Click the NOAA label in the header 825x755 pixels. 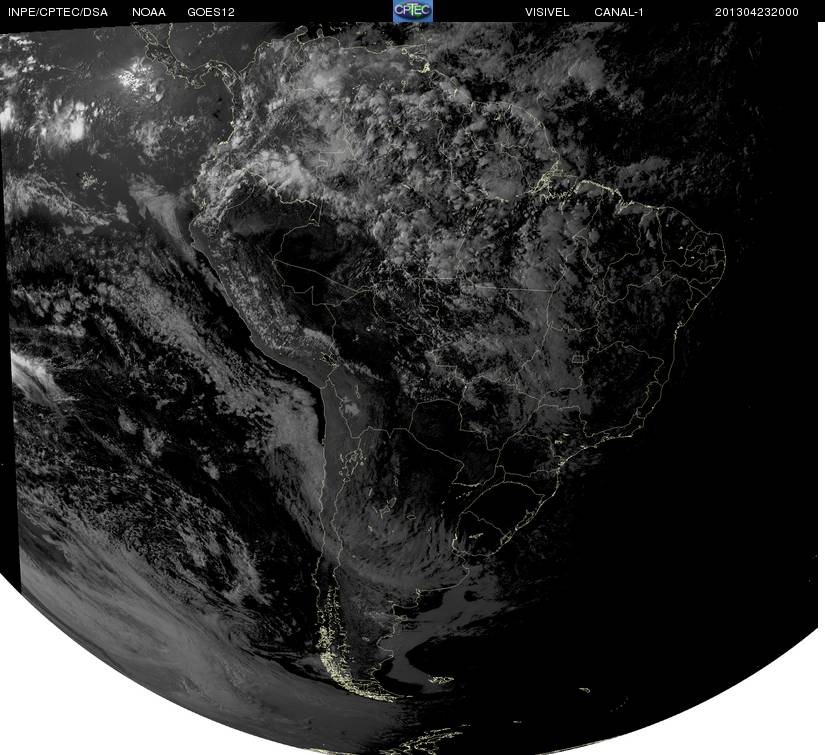coord(149,12)
